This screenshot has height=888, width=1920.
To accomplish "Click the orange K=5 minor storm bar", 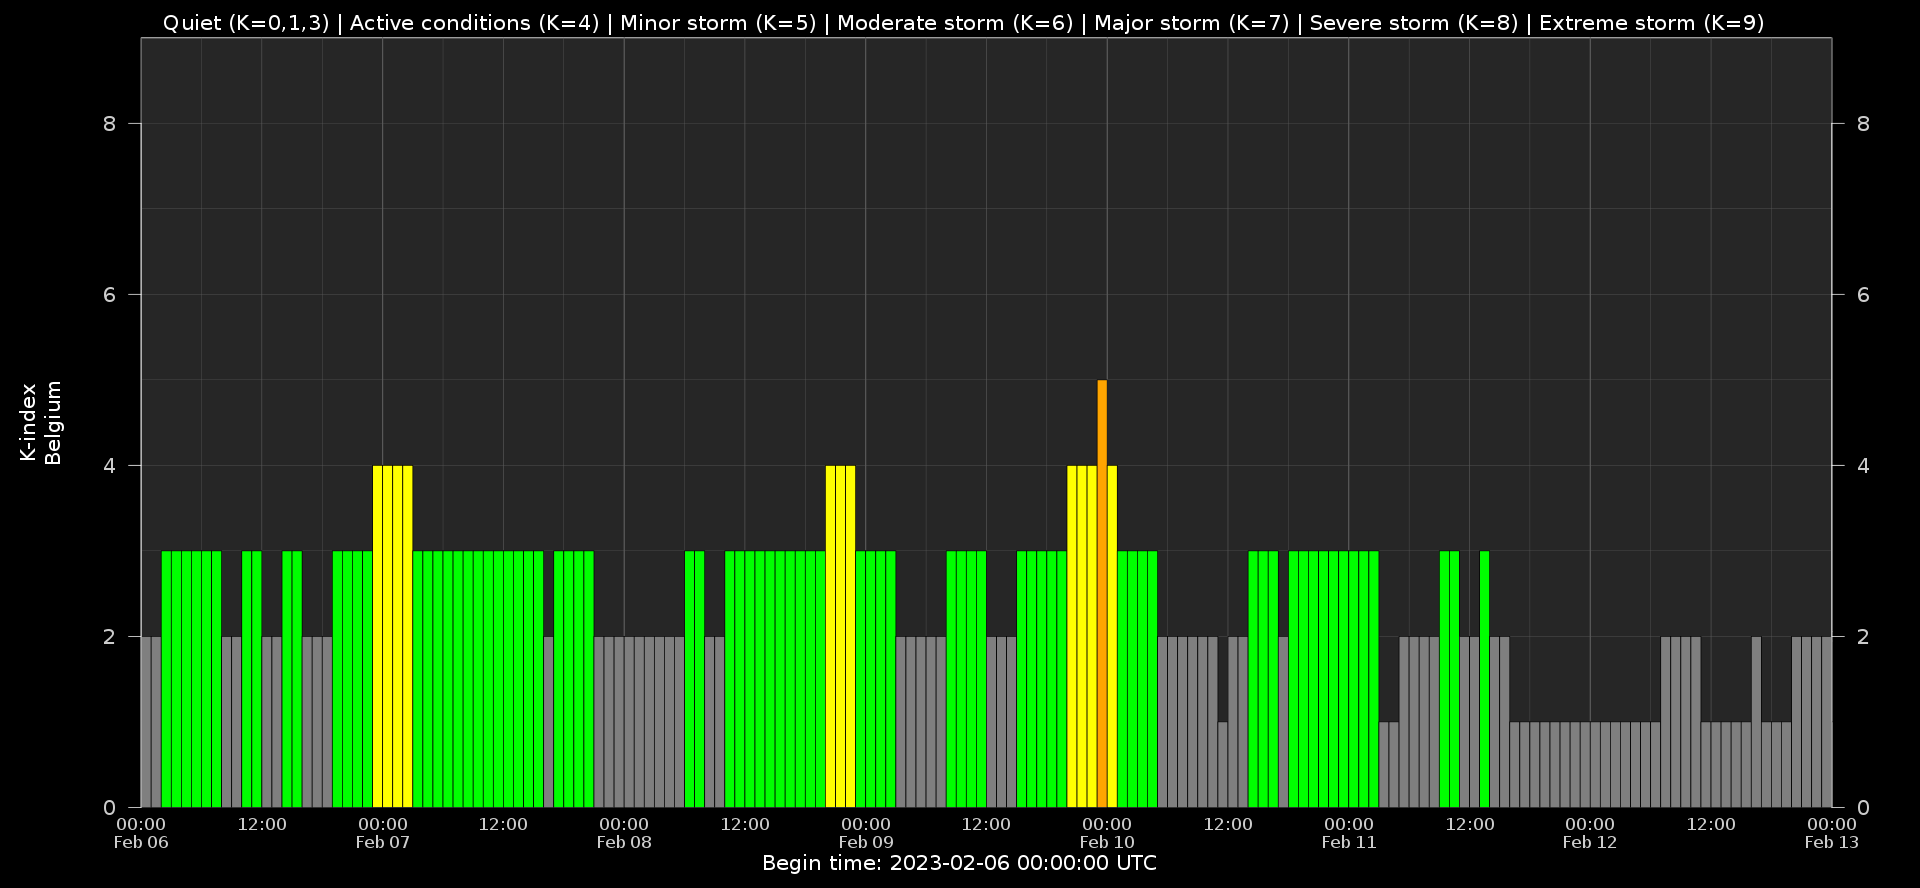I will pyautogui.click(x=1102, y=593).
